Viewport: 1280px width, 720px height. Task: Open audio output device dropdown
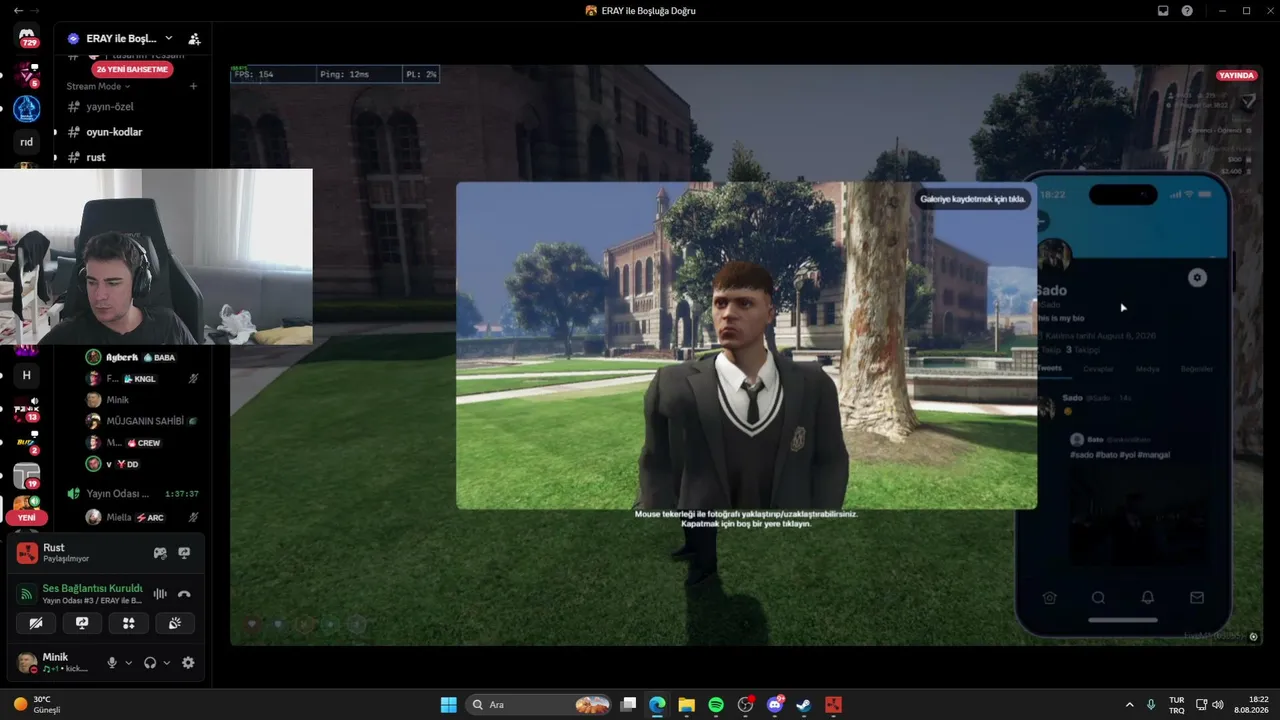click(x=167, y=663)
